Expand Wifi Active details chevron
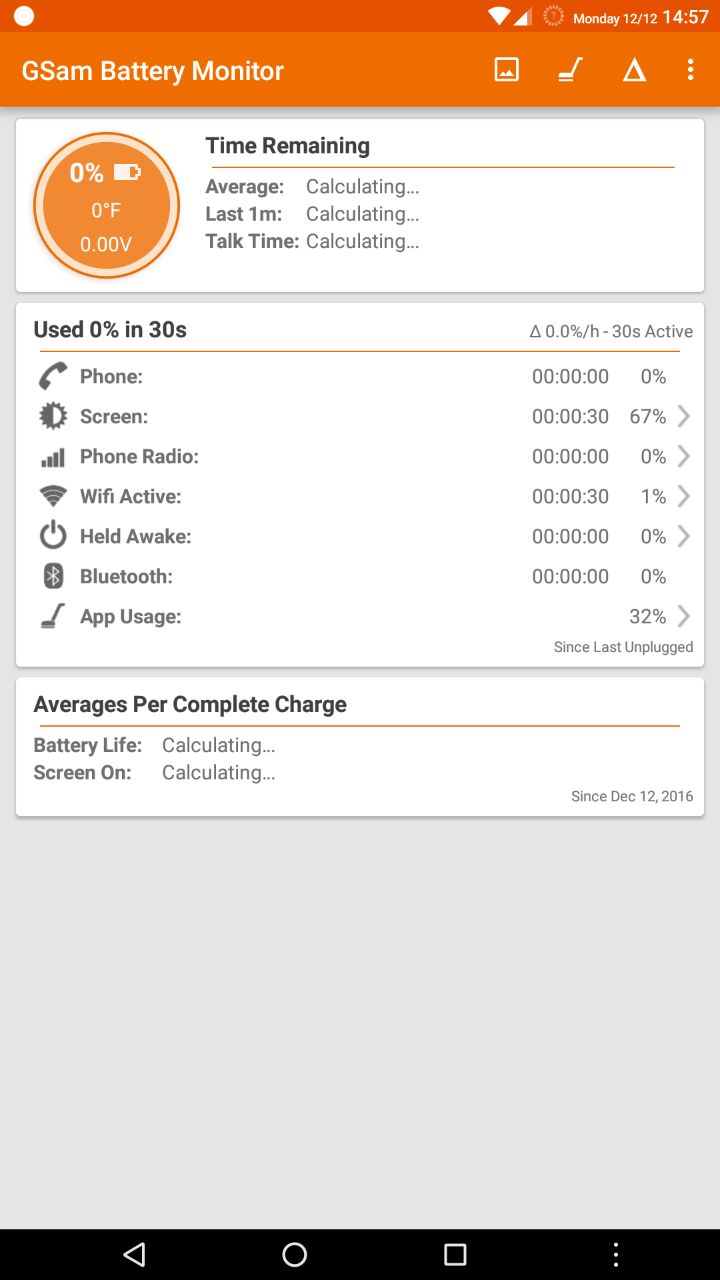The image size is (720, 1280). [x=684, y=496]
